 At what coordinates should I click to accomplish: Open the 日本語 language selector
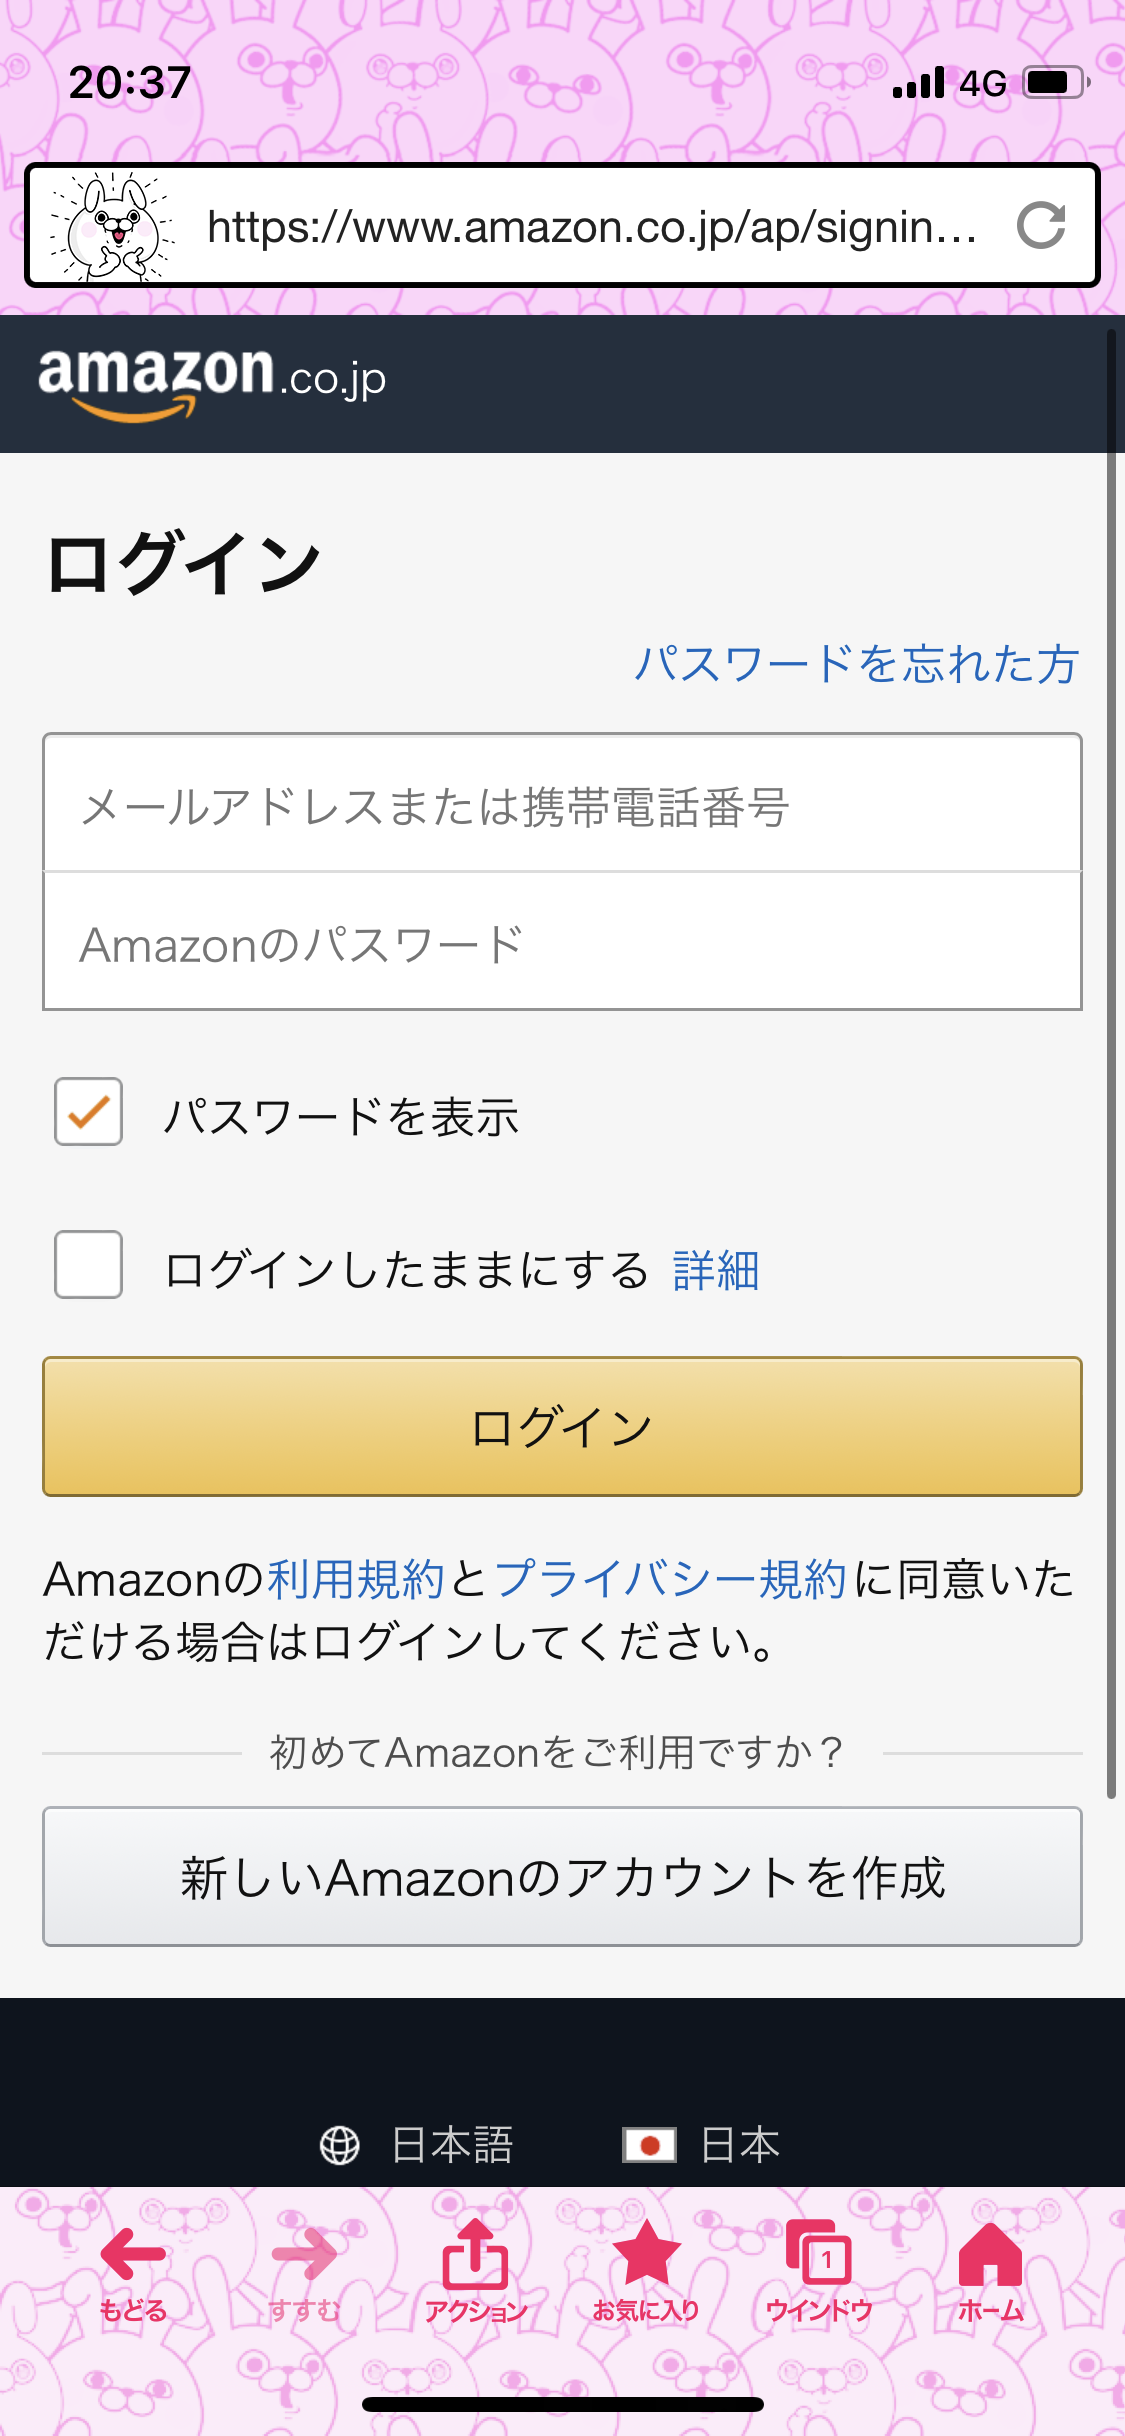tap(417, 2145)
